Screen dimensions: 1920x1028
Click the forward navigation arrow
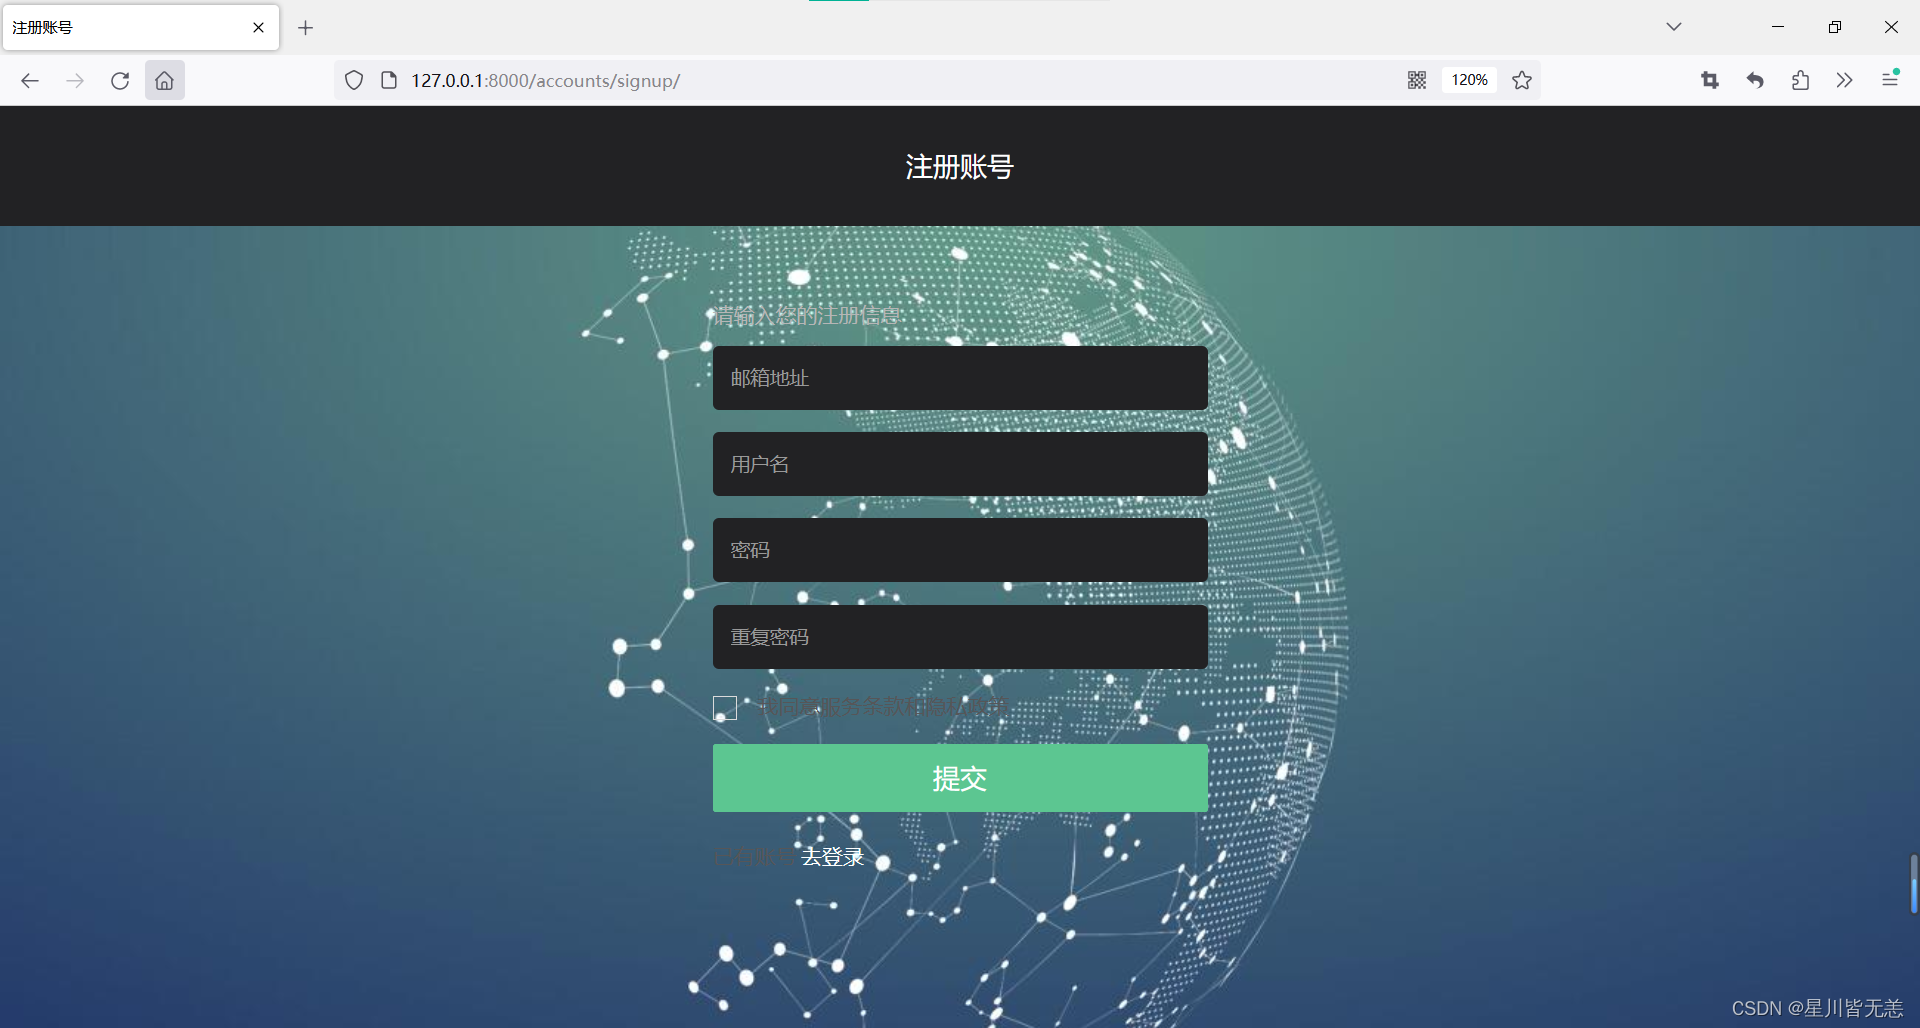coord(75,80)
